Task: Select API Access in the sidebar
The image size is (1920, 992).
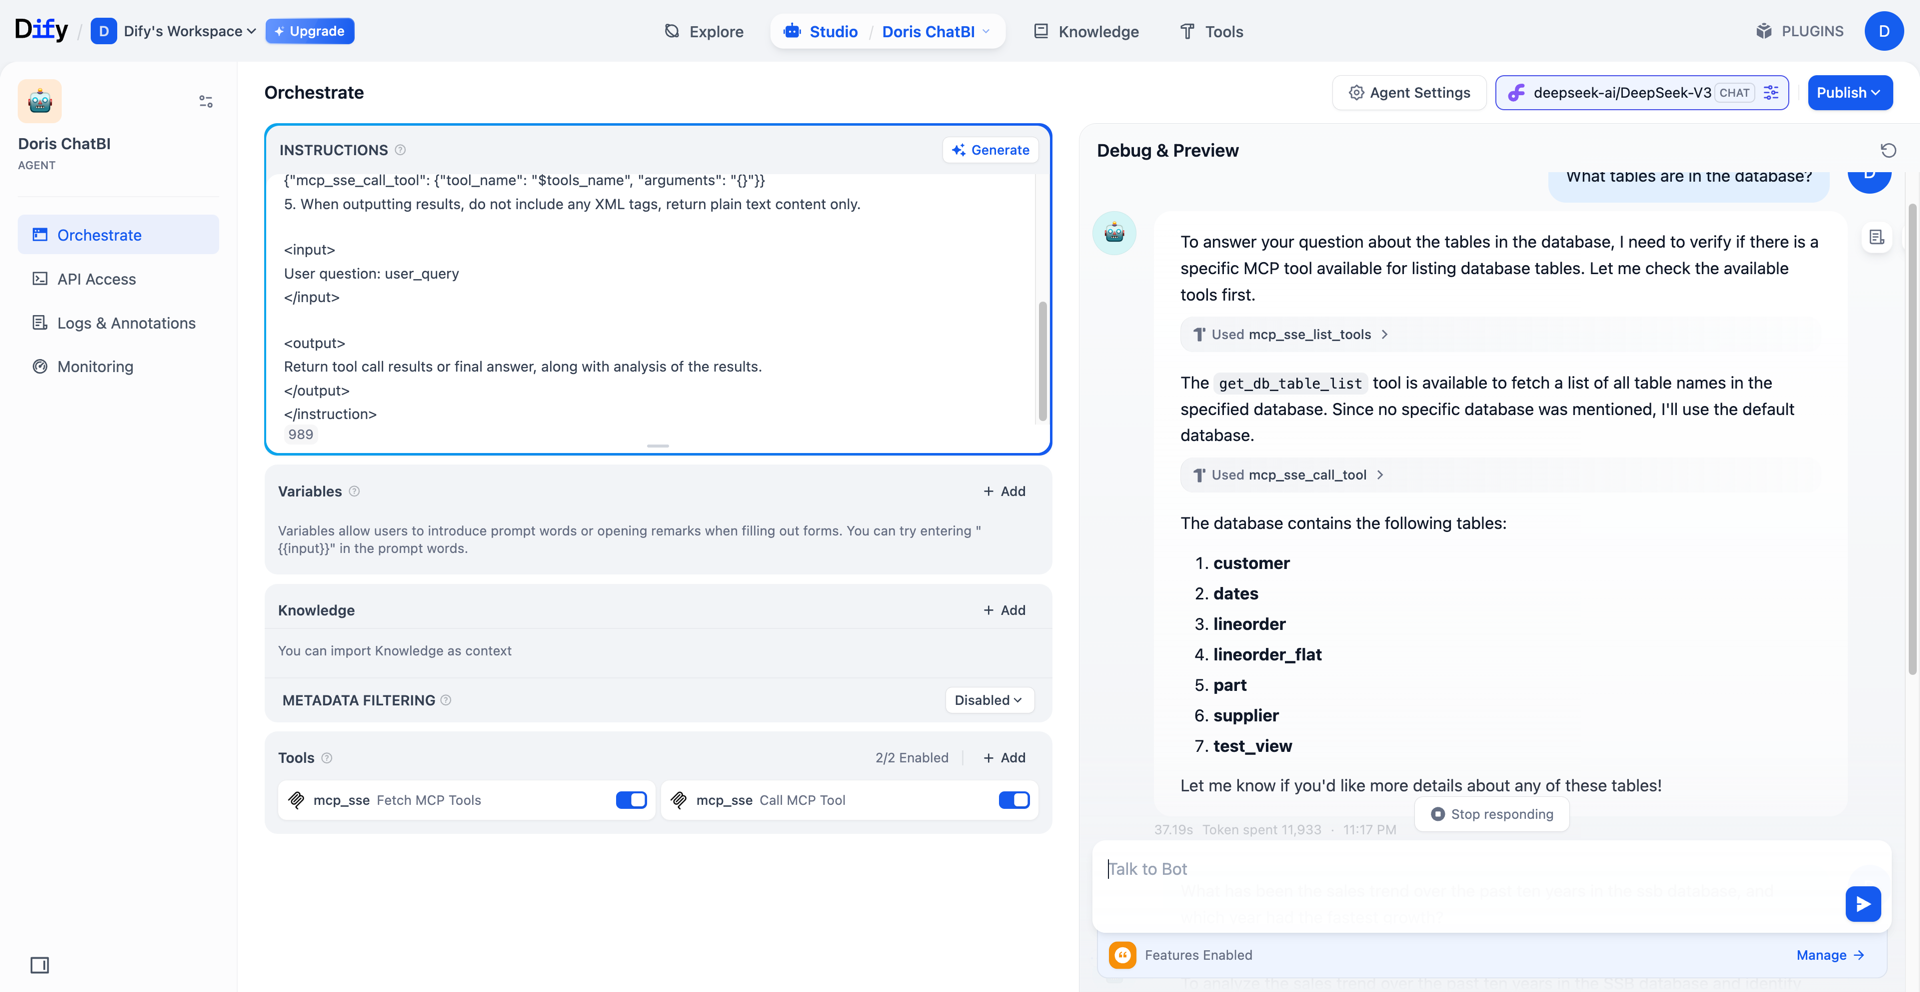Action: click(x=118, y=279)
